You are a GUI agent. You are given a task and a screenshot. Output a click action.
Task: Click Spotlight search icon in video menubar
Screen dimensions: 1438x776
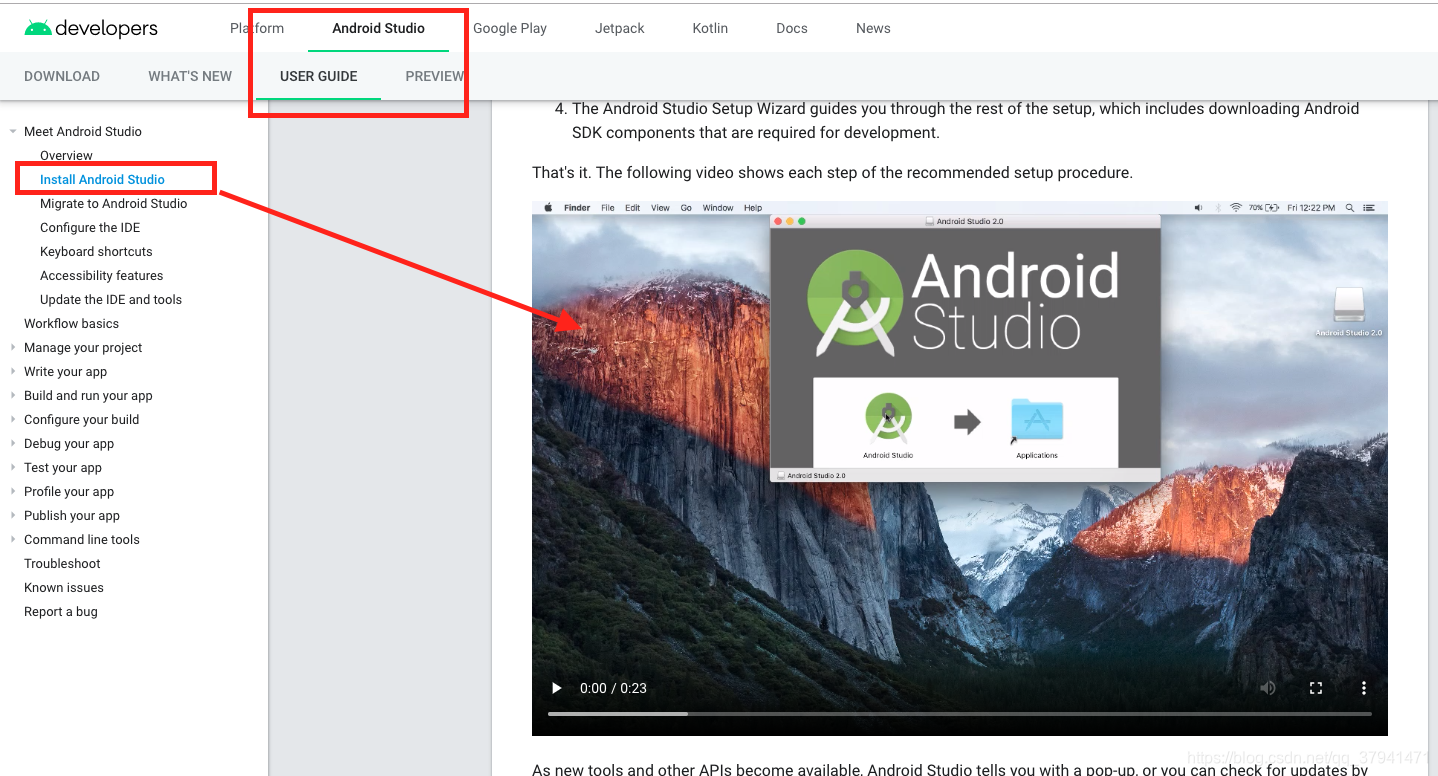tap(1350, 208)
